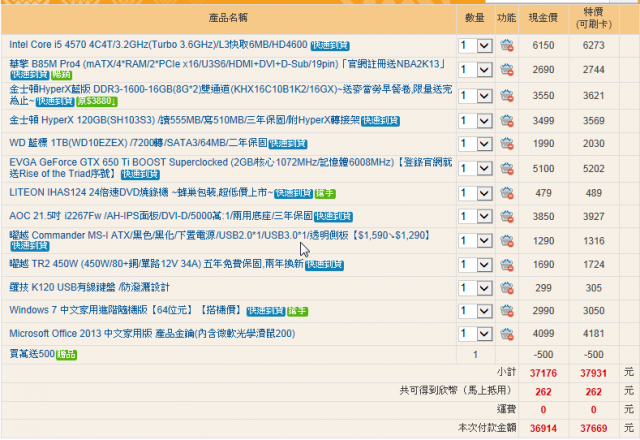Open quantity dropdown for AOC 21.5吋 monitor
The width and height of the screenshot is (640, 440).
click(x=475, y=216)
